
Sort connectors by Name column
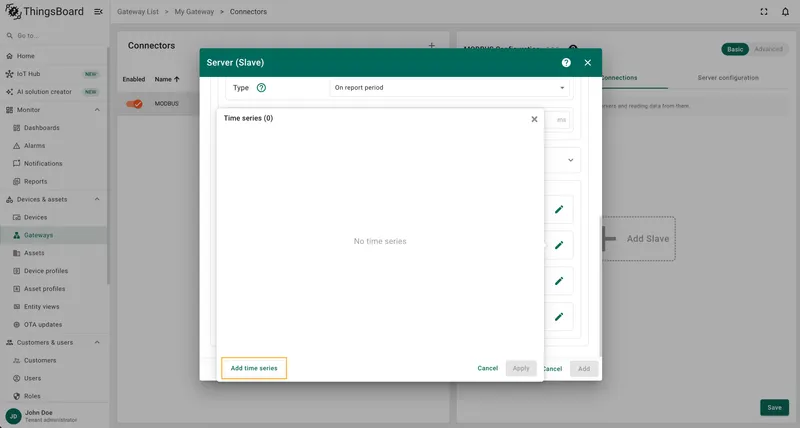tap(167, 79)
